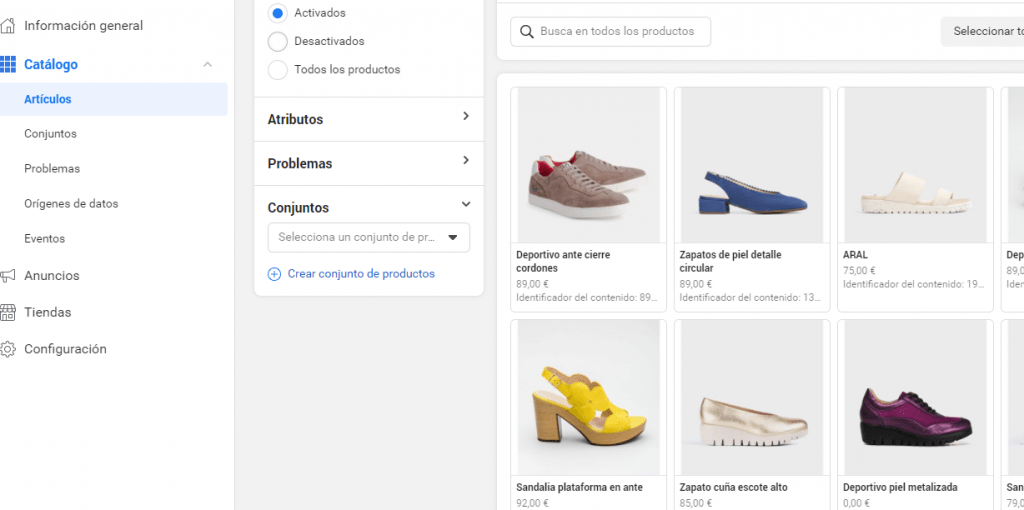Screen dimensions: 1024x510
Task: Select the Activados radio button
Action: point(278,12)
